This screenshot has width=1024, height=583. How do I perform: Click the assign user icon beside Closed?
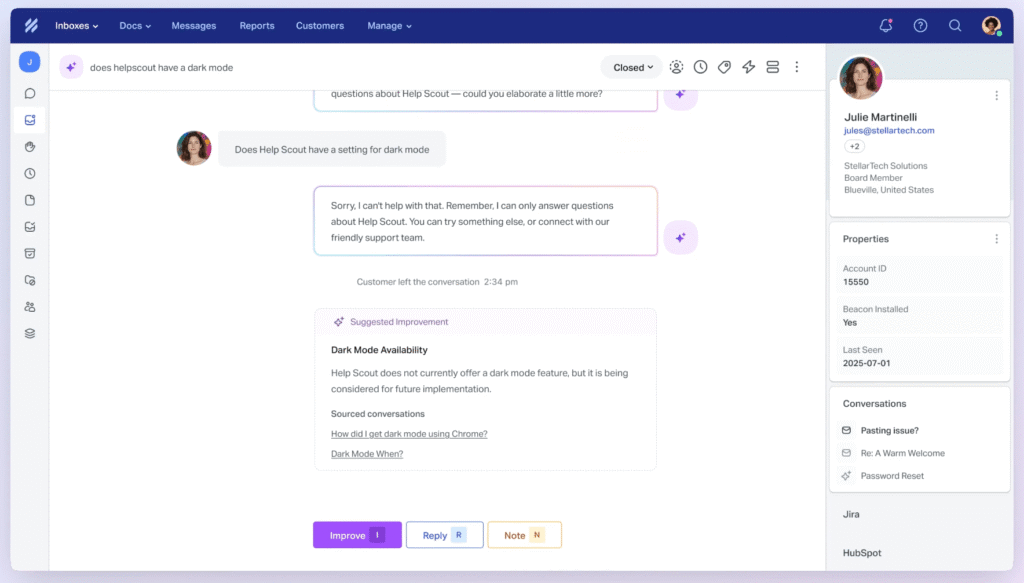point(677,67)
